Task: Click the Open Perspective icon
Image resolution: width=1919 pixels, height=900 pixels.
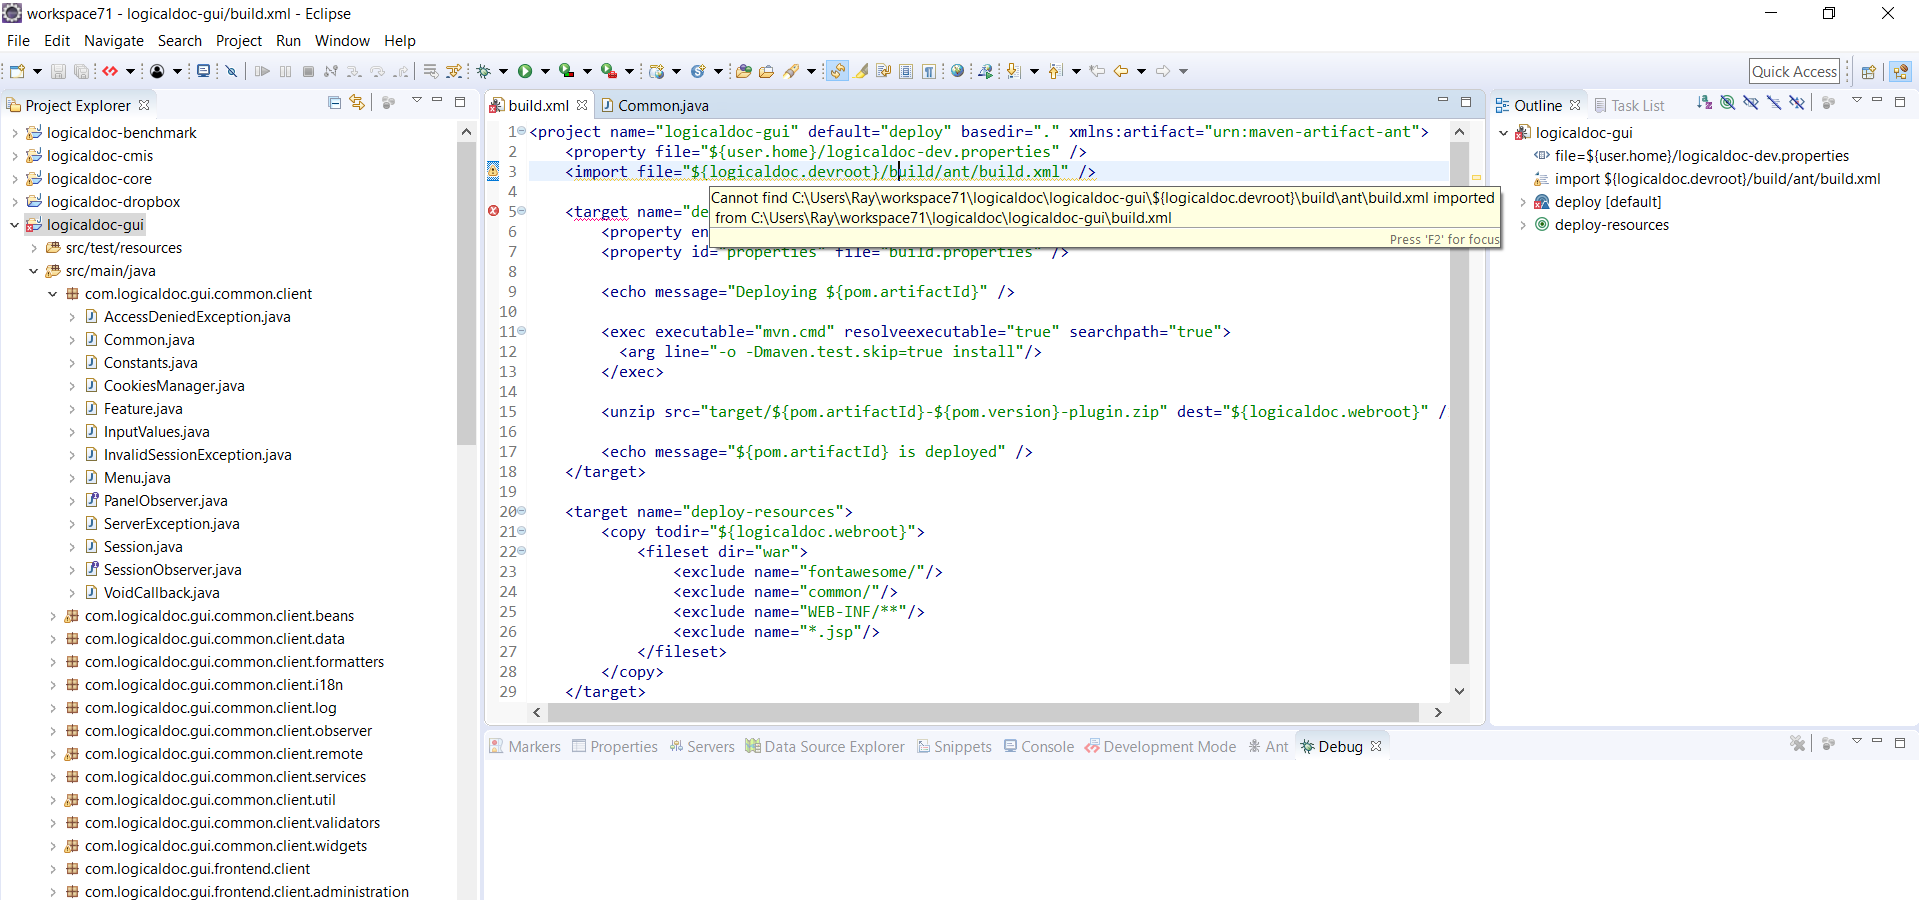Action: (x=1868, y=71)
